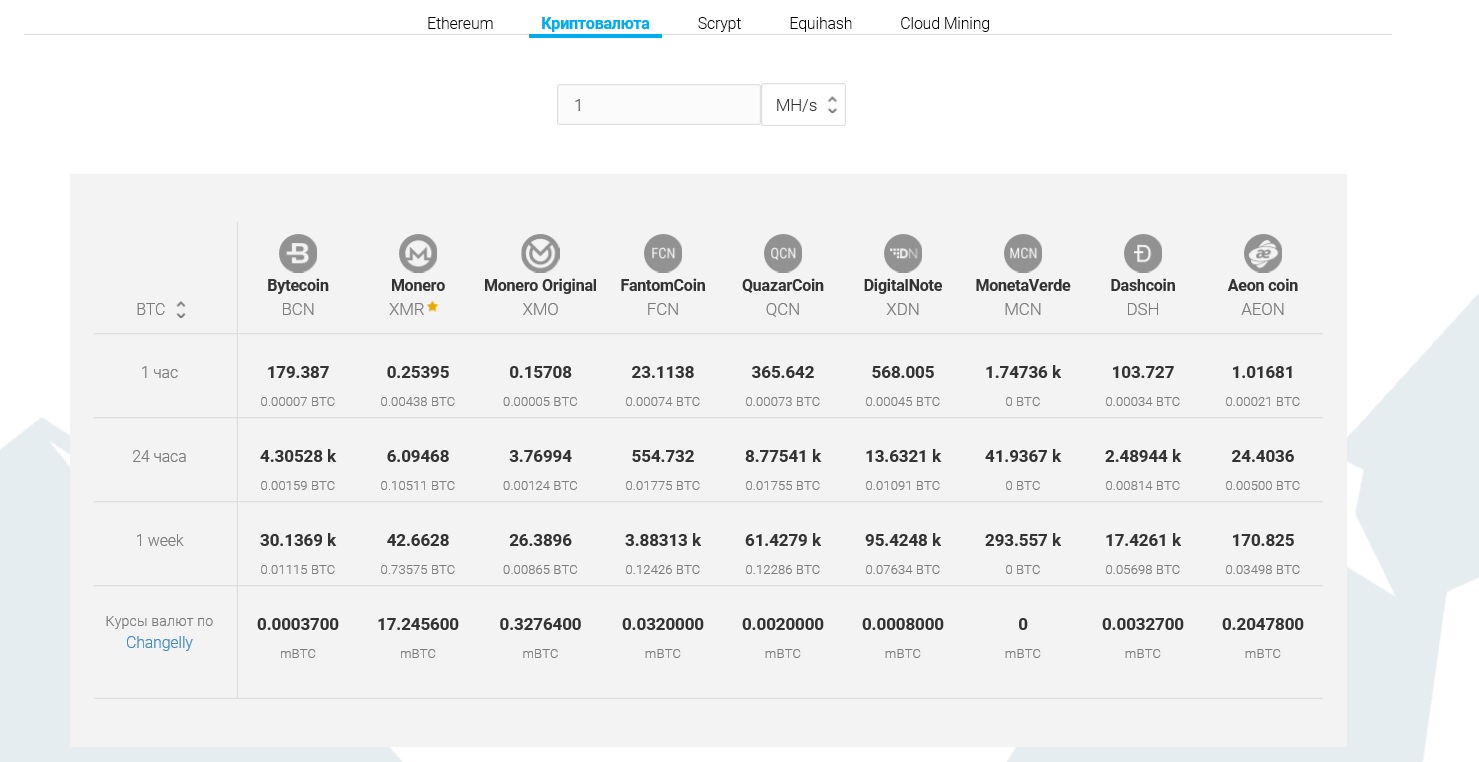
Task: Click the MonetaVerde MCN icon
Action: click(1023, 254)
